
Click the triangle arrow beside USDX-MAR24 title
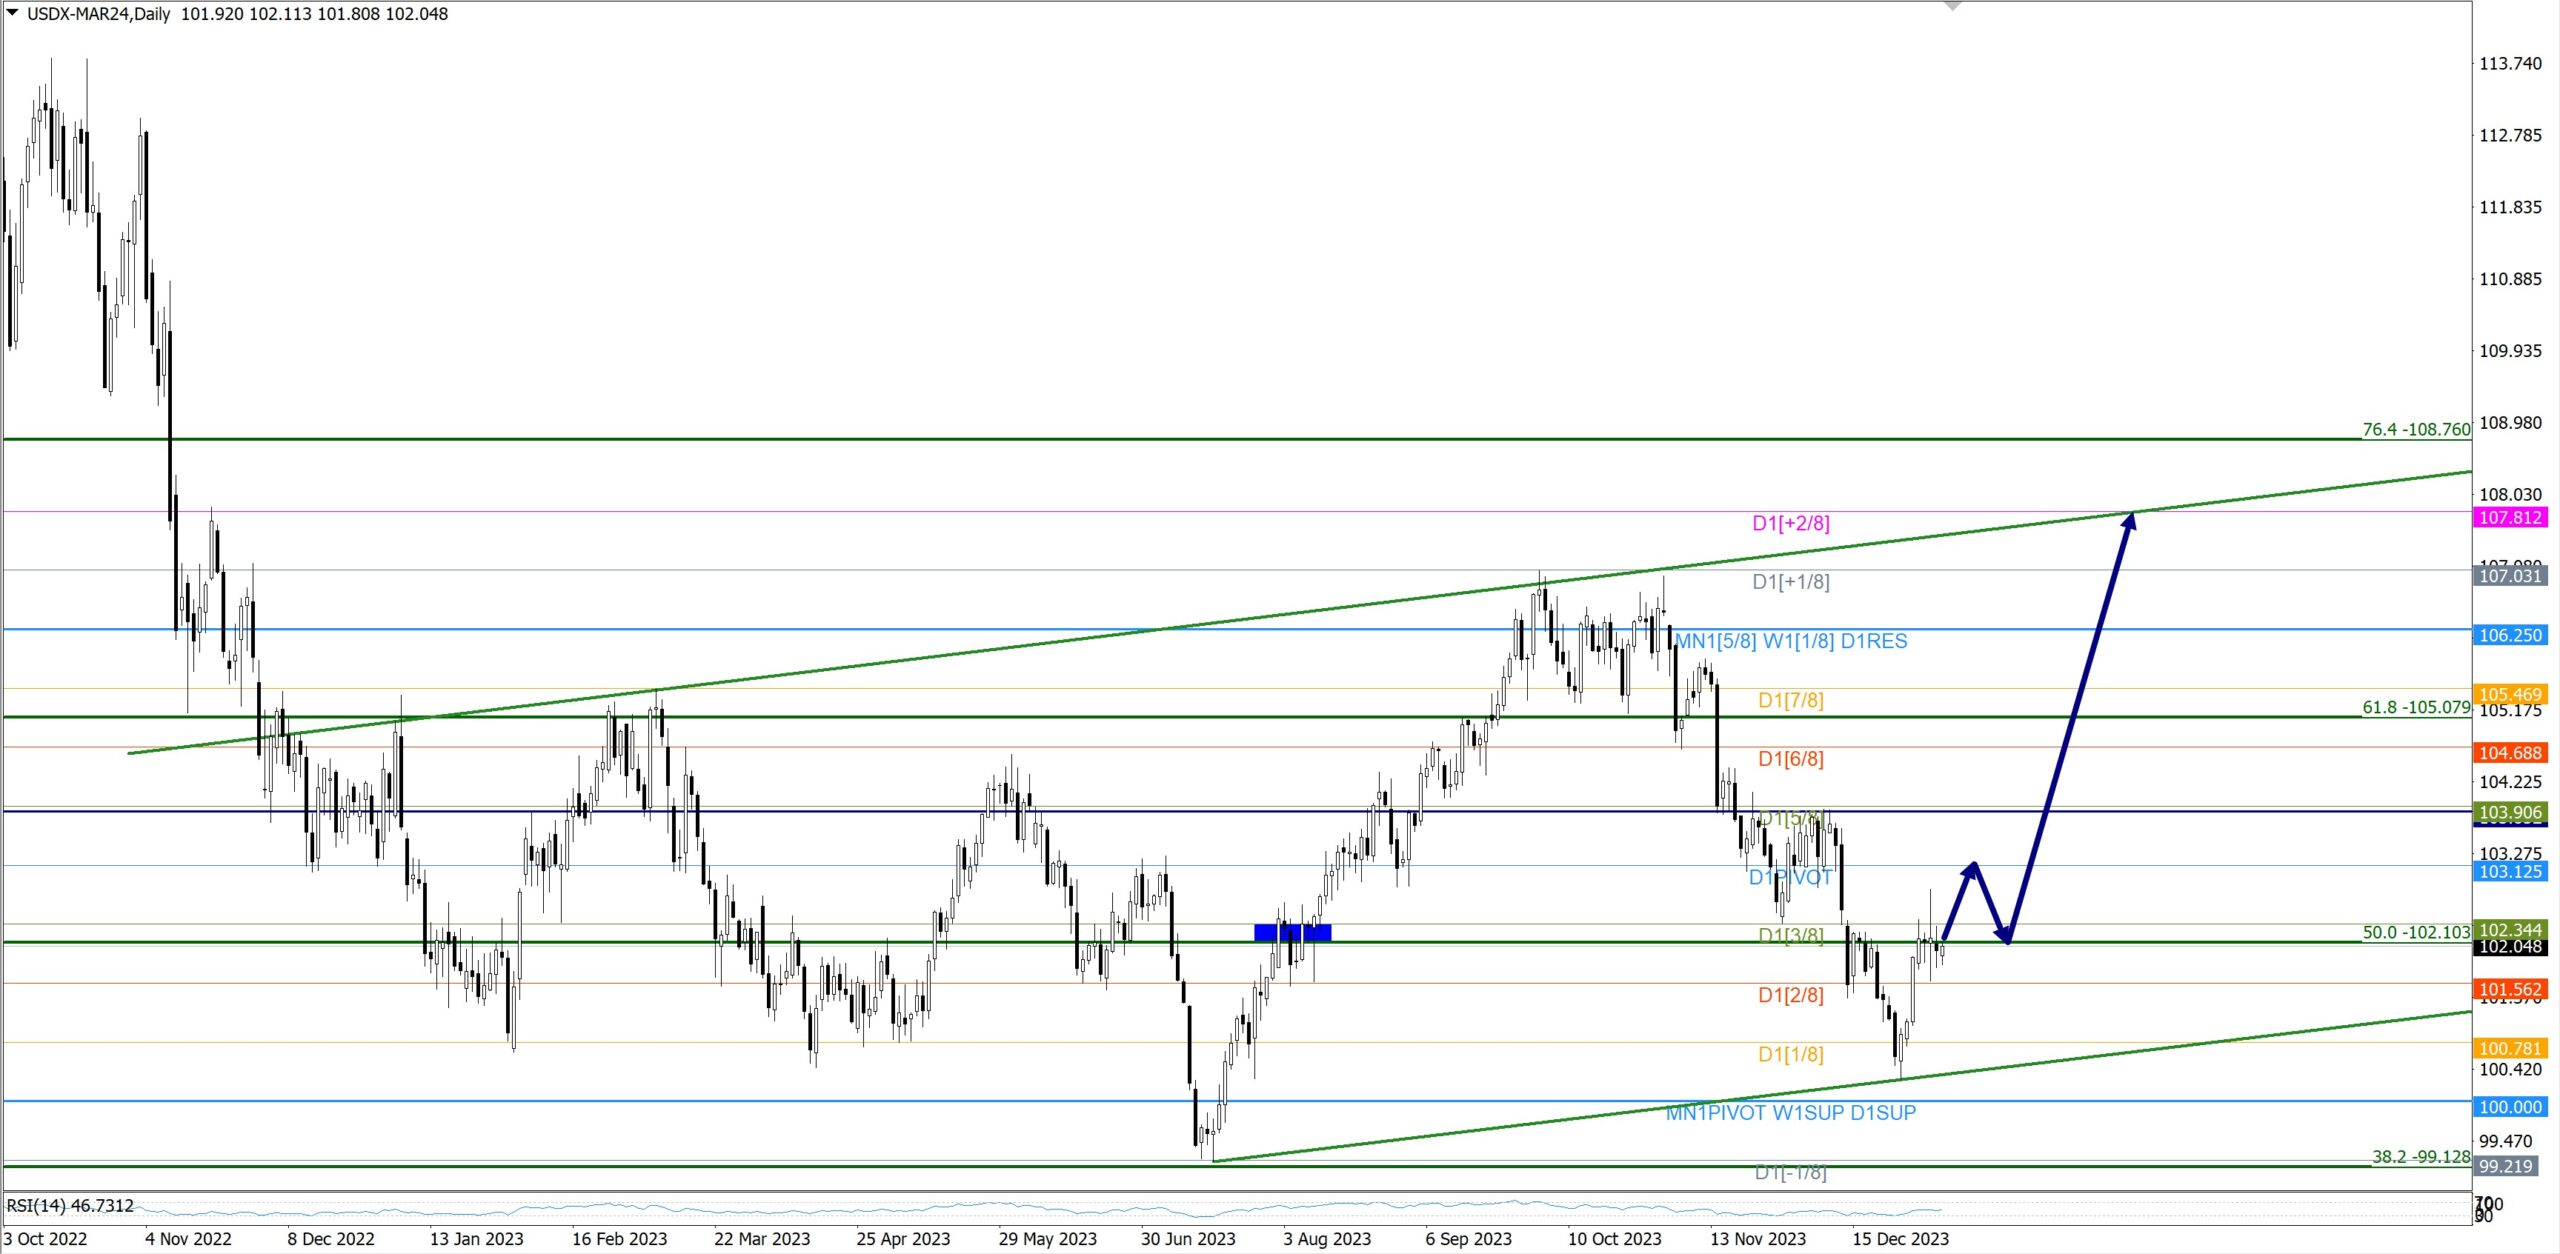pyautogui.click(x=12, y=13)
